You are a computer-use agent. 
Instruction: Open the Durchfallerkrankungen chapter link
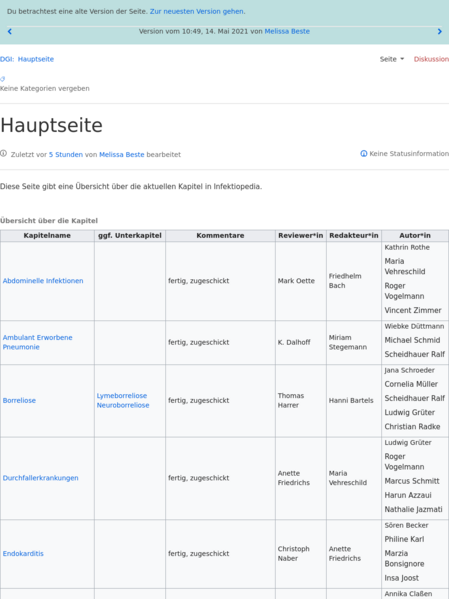41,478
